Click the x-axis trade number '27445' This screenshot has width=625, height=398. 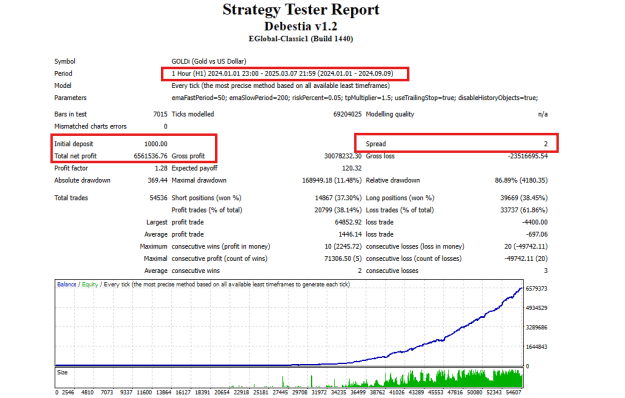280,392
